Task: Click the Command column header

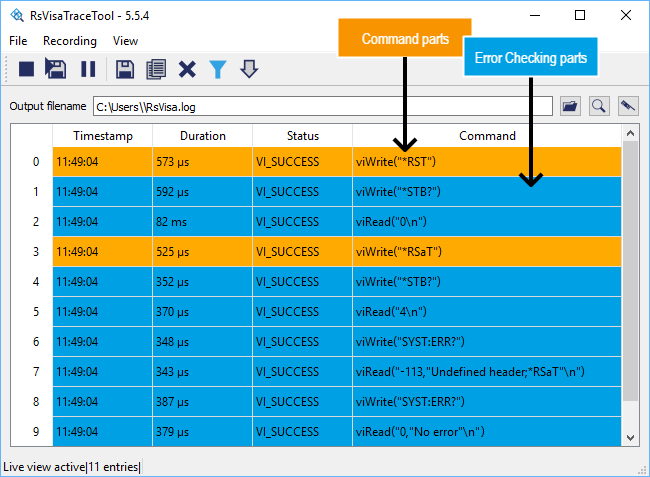Action: pyautogui.click(x=487, y=136)
